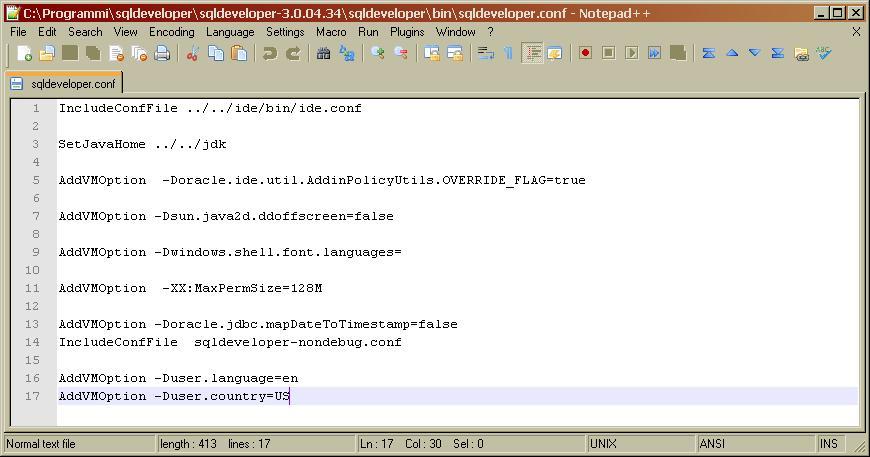Click the second blue collapse toolbar icon
The image size is (870, 457).
point(778,53)
